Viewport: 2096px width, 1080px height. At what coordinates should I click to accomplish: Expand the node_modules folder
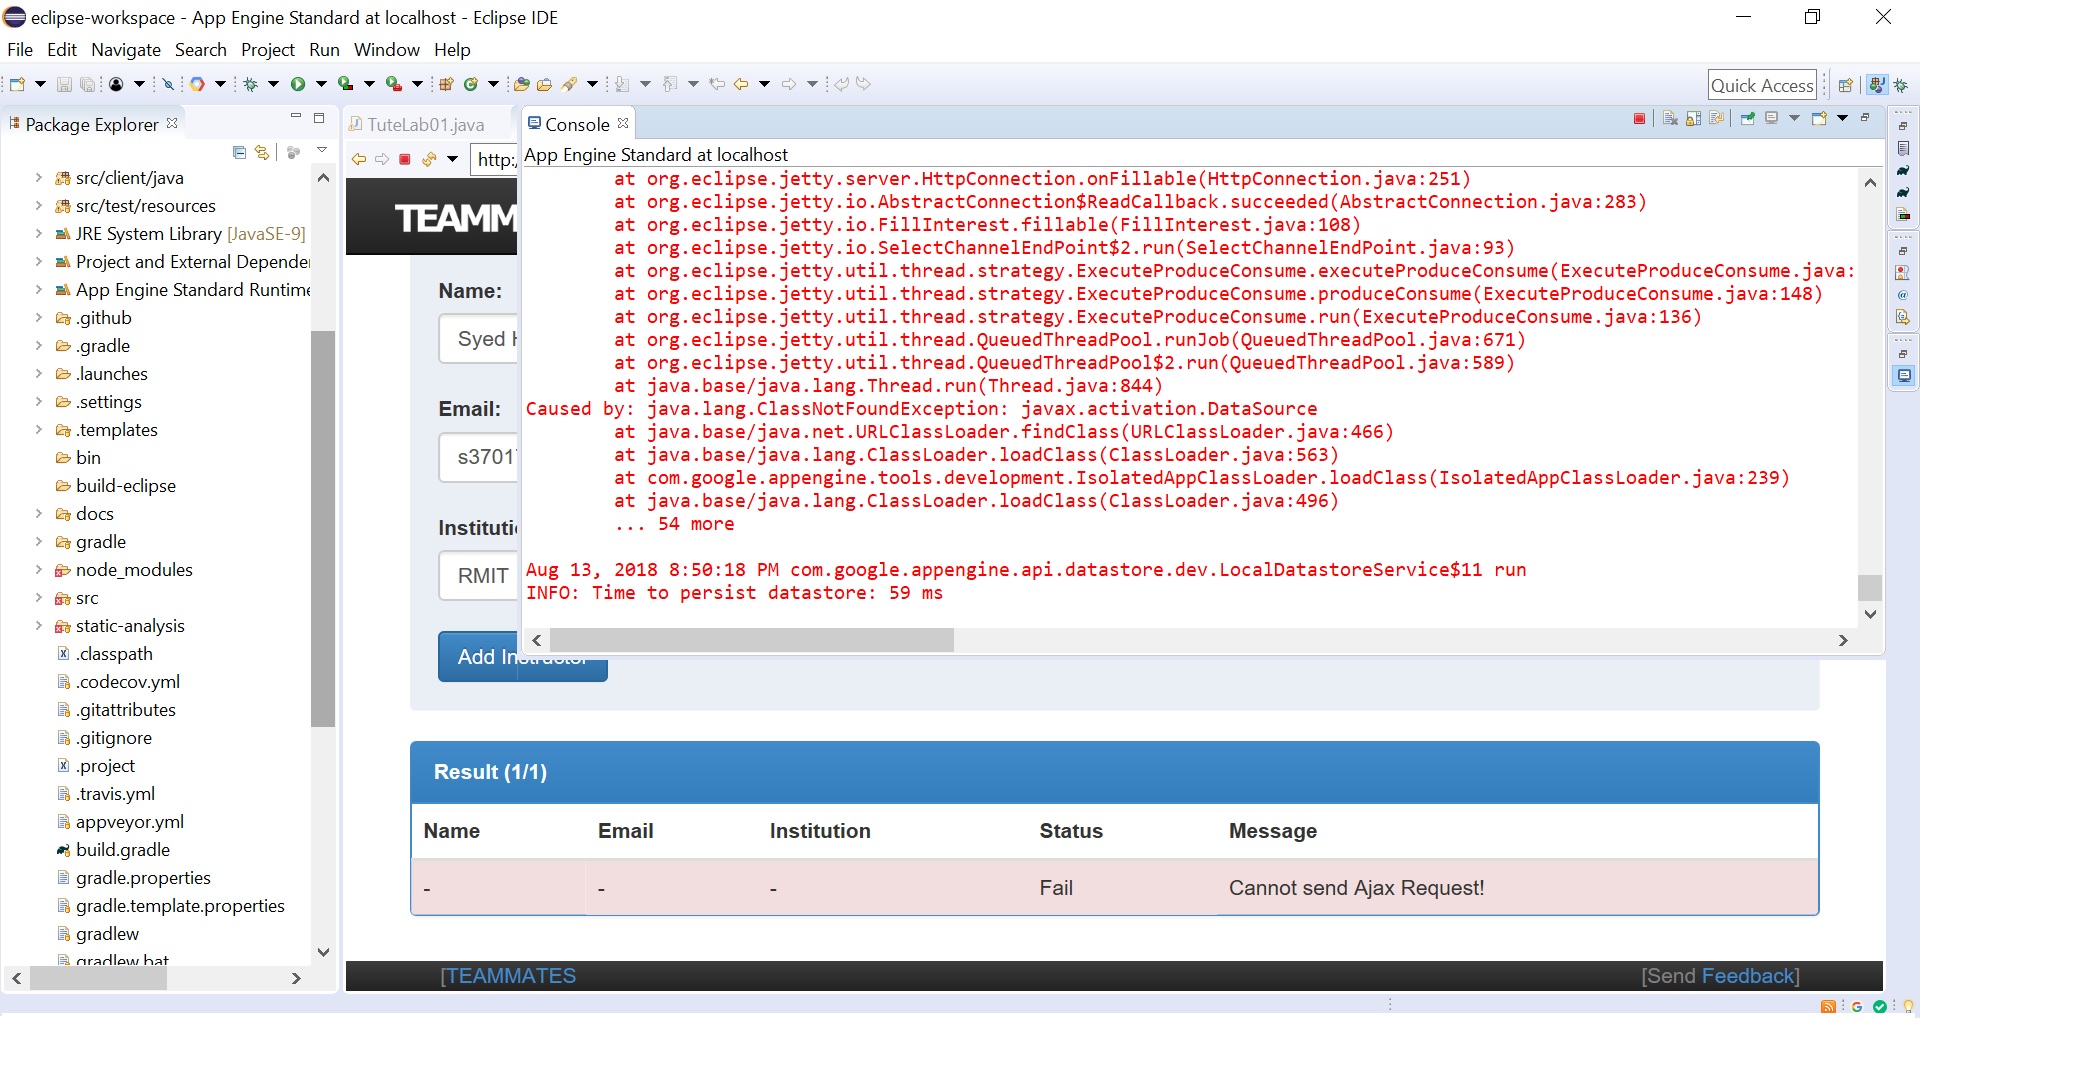click(x=38, y=570)
